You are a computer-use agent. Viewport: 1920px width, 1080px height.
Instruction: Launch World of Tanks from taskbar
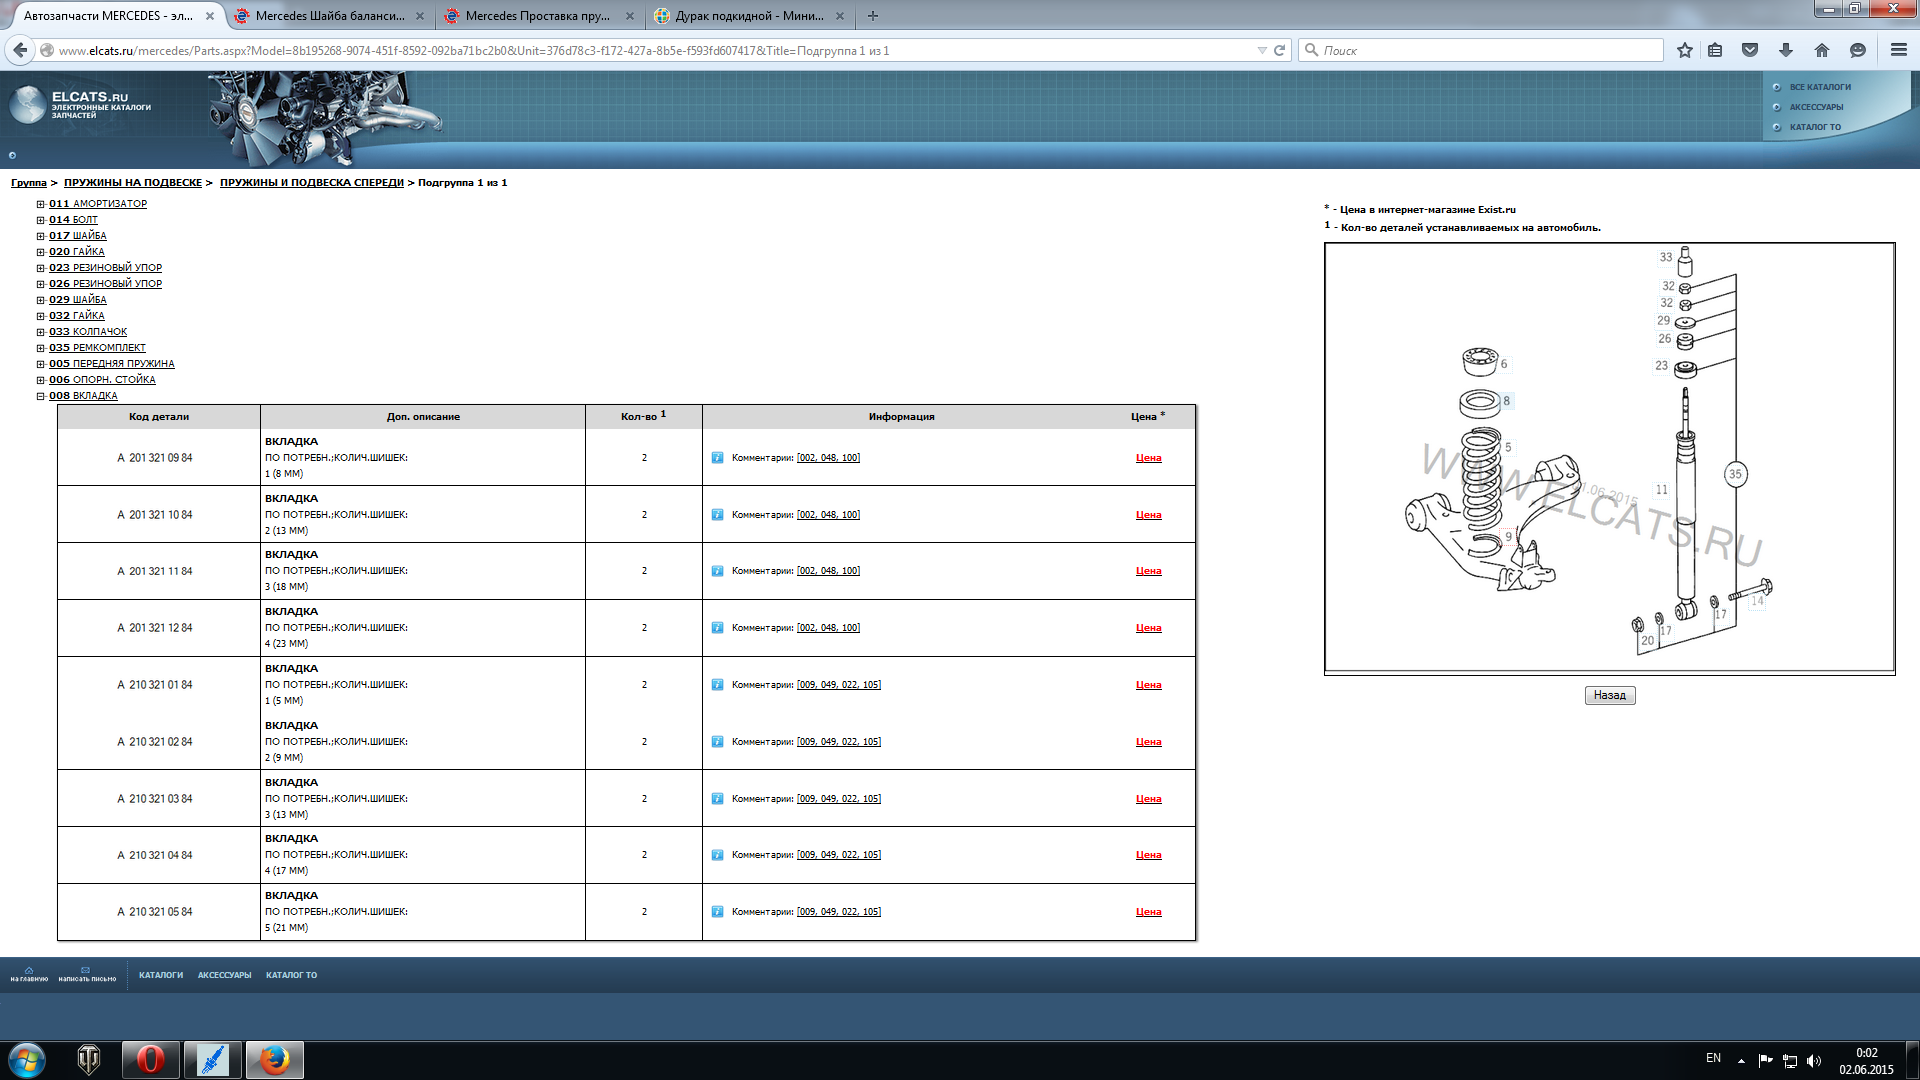coord(89,1060)
